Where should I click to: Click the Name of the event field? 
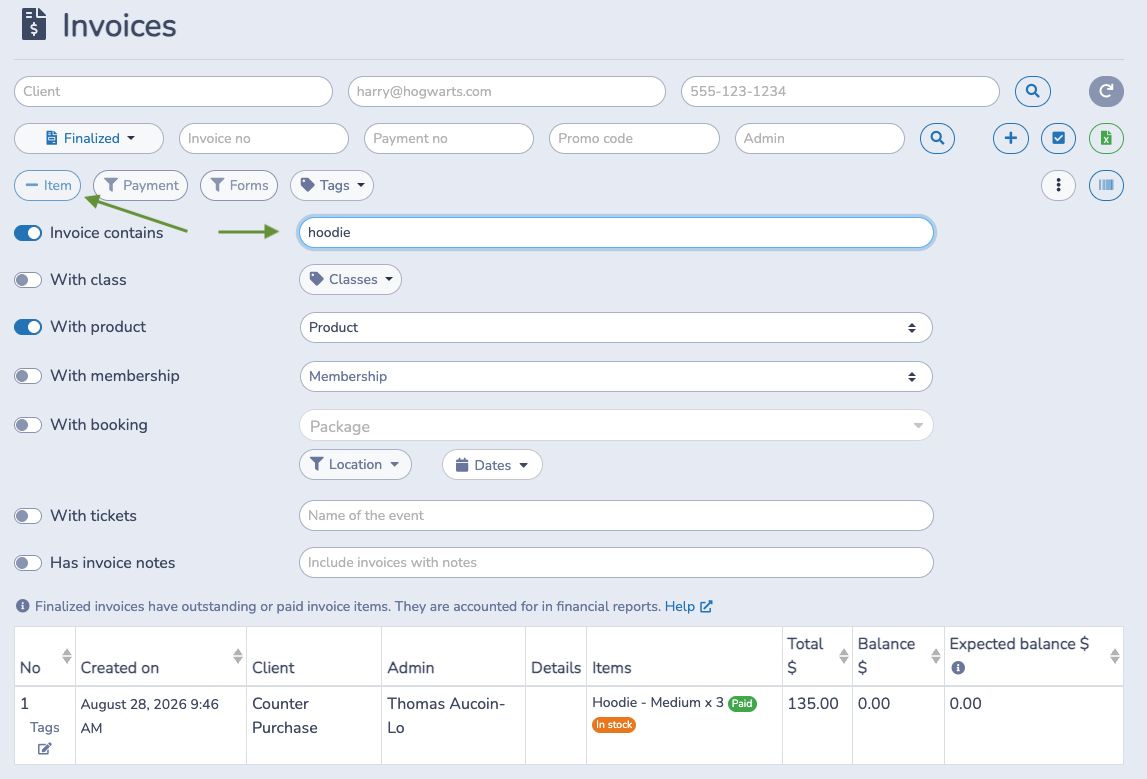616,516
